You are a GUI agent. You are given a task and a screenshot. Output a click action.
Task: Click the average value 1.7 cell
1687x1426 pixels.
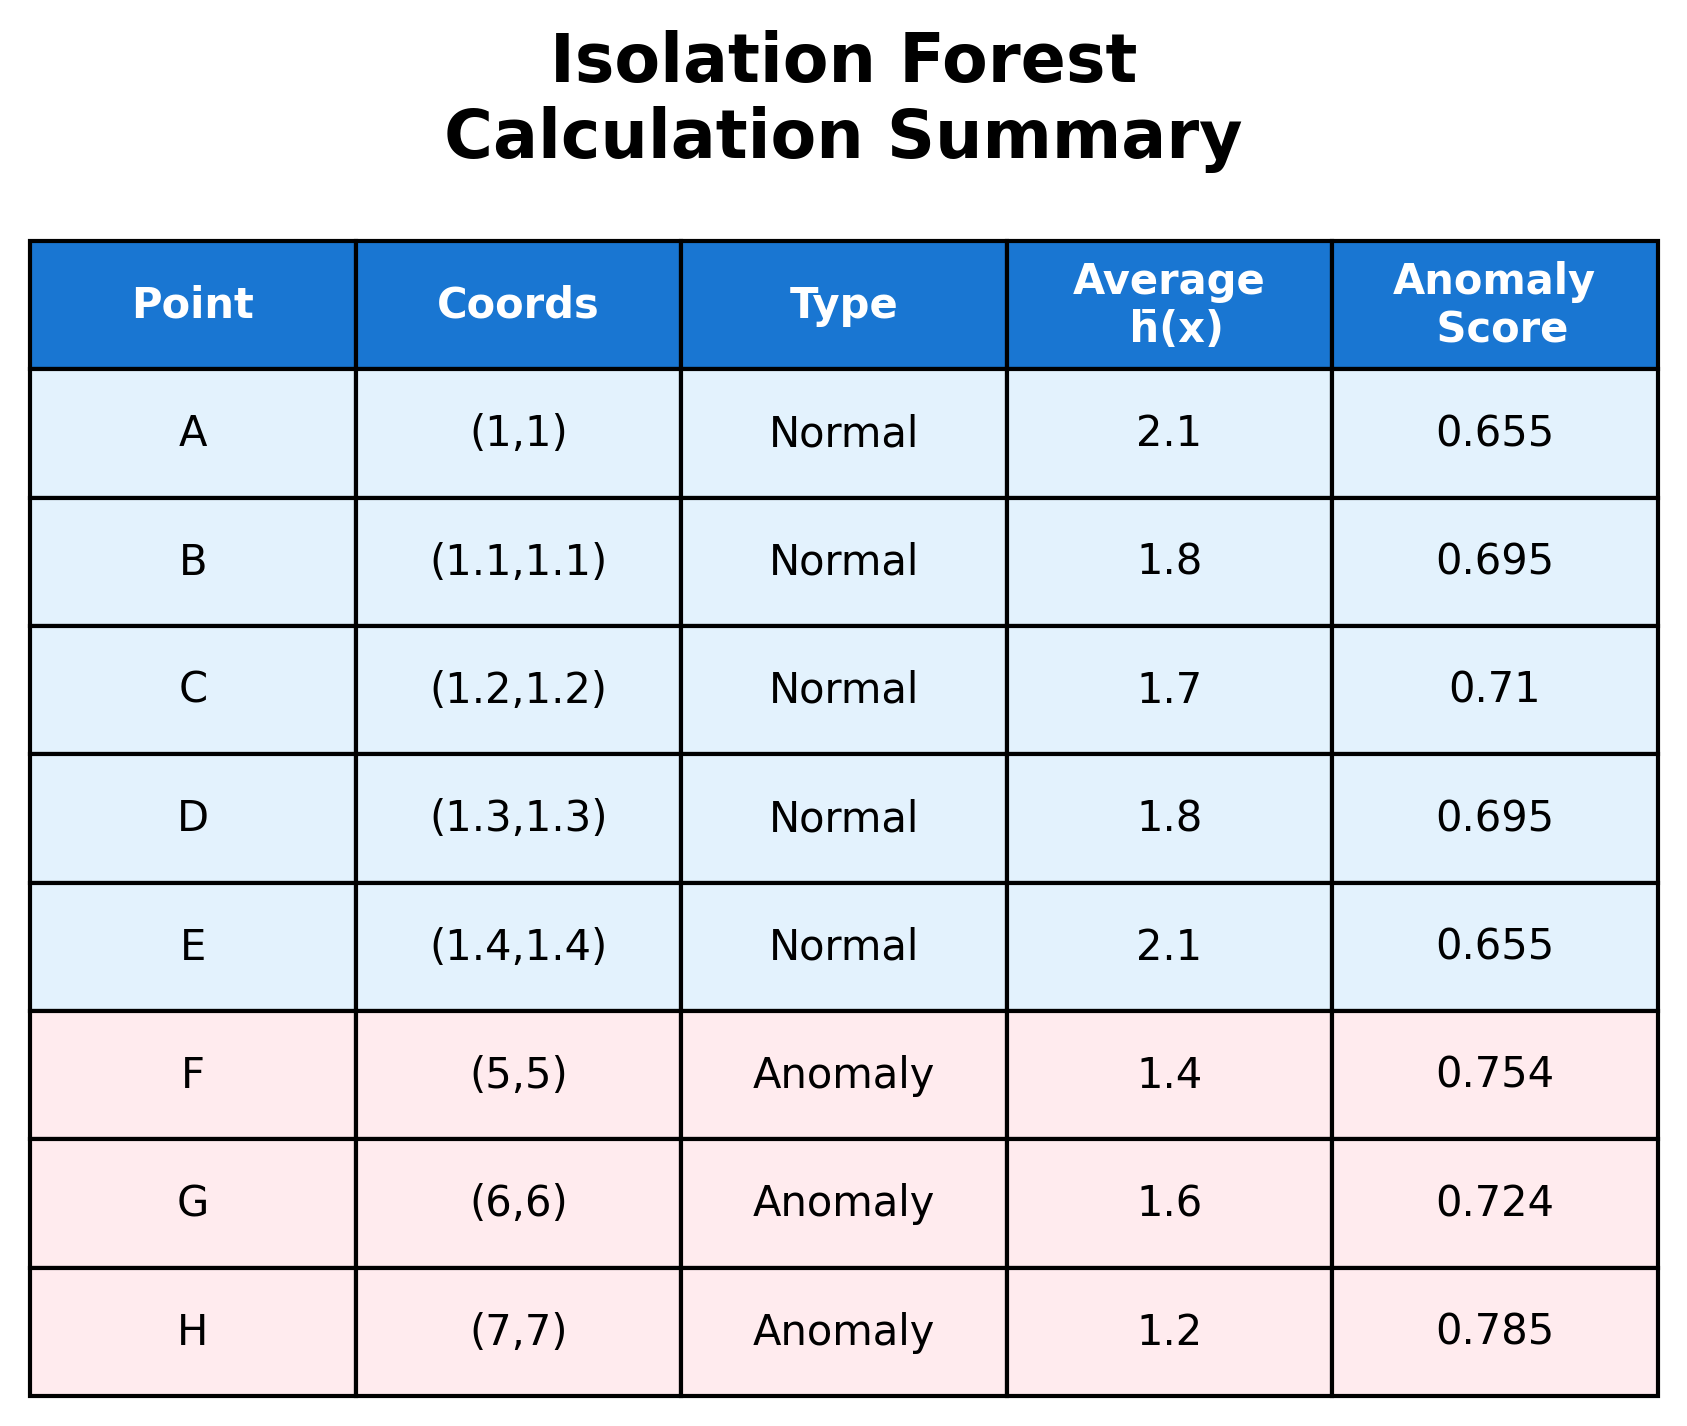coord(1168,690)
